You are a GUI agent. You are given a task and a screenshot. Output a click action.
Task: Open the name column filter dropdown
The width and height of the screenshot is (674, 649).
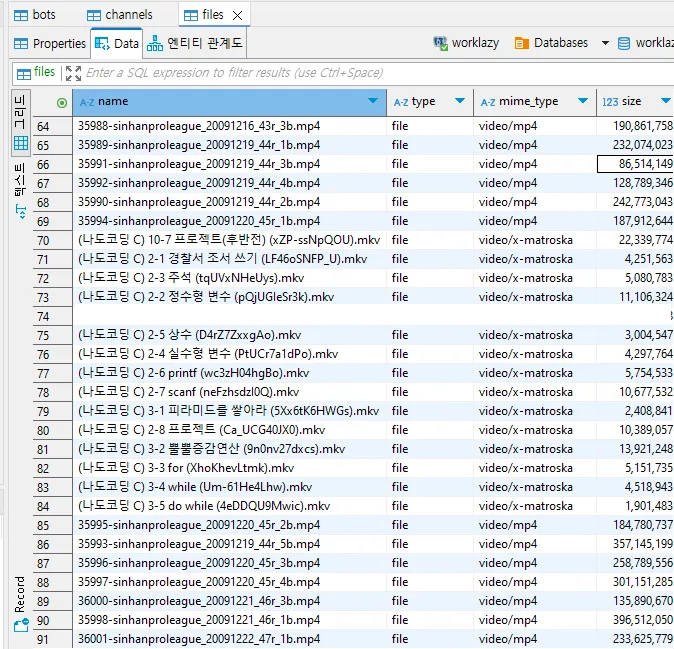pos(373,101)
